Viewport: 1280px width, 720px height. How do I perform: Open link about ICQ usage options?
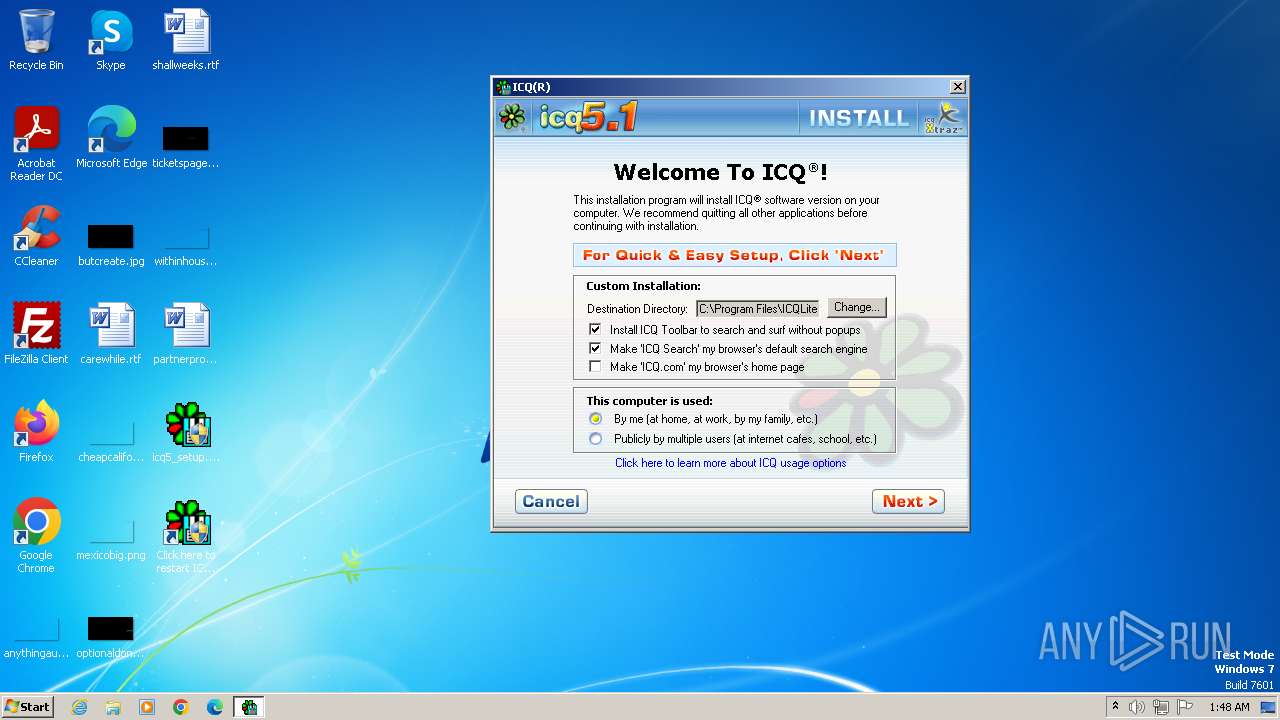click(x=731, y=463)
